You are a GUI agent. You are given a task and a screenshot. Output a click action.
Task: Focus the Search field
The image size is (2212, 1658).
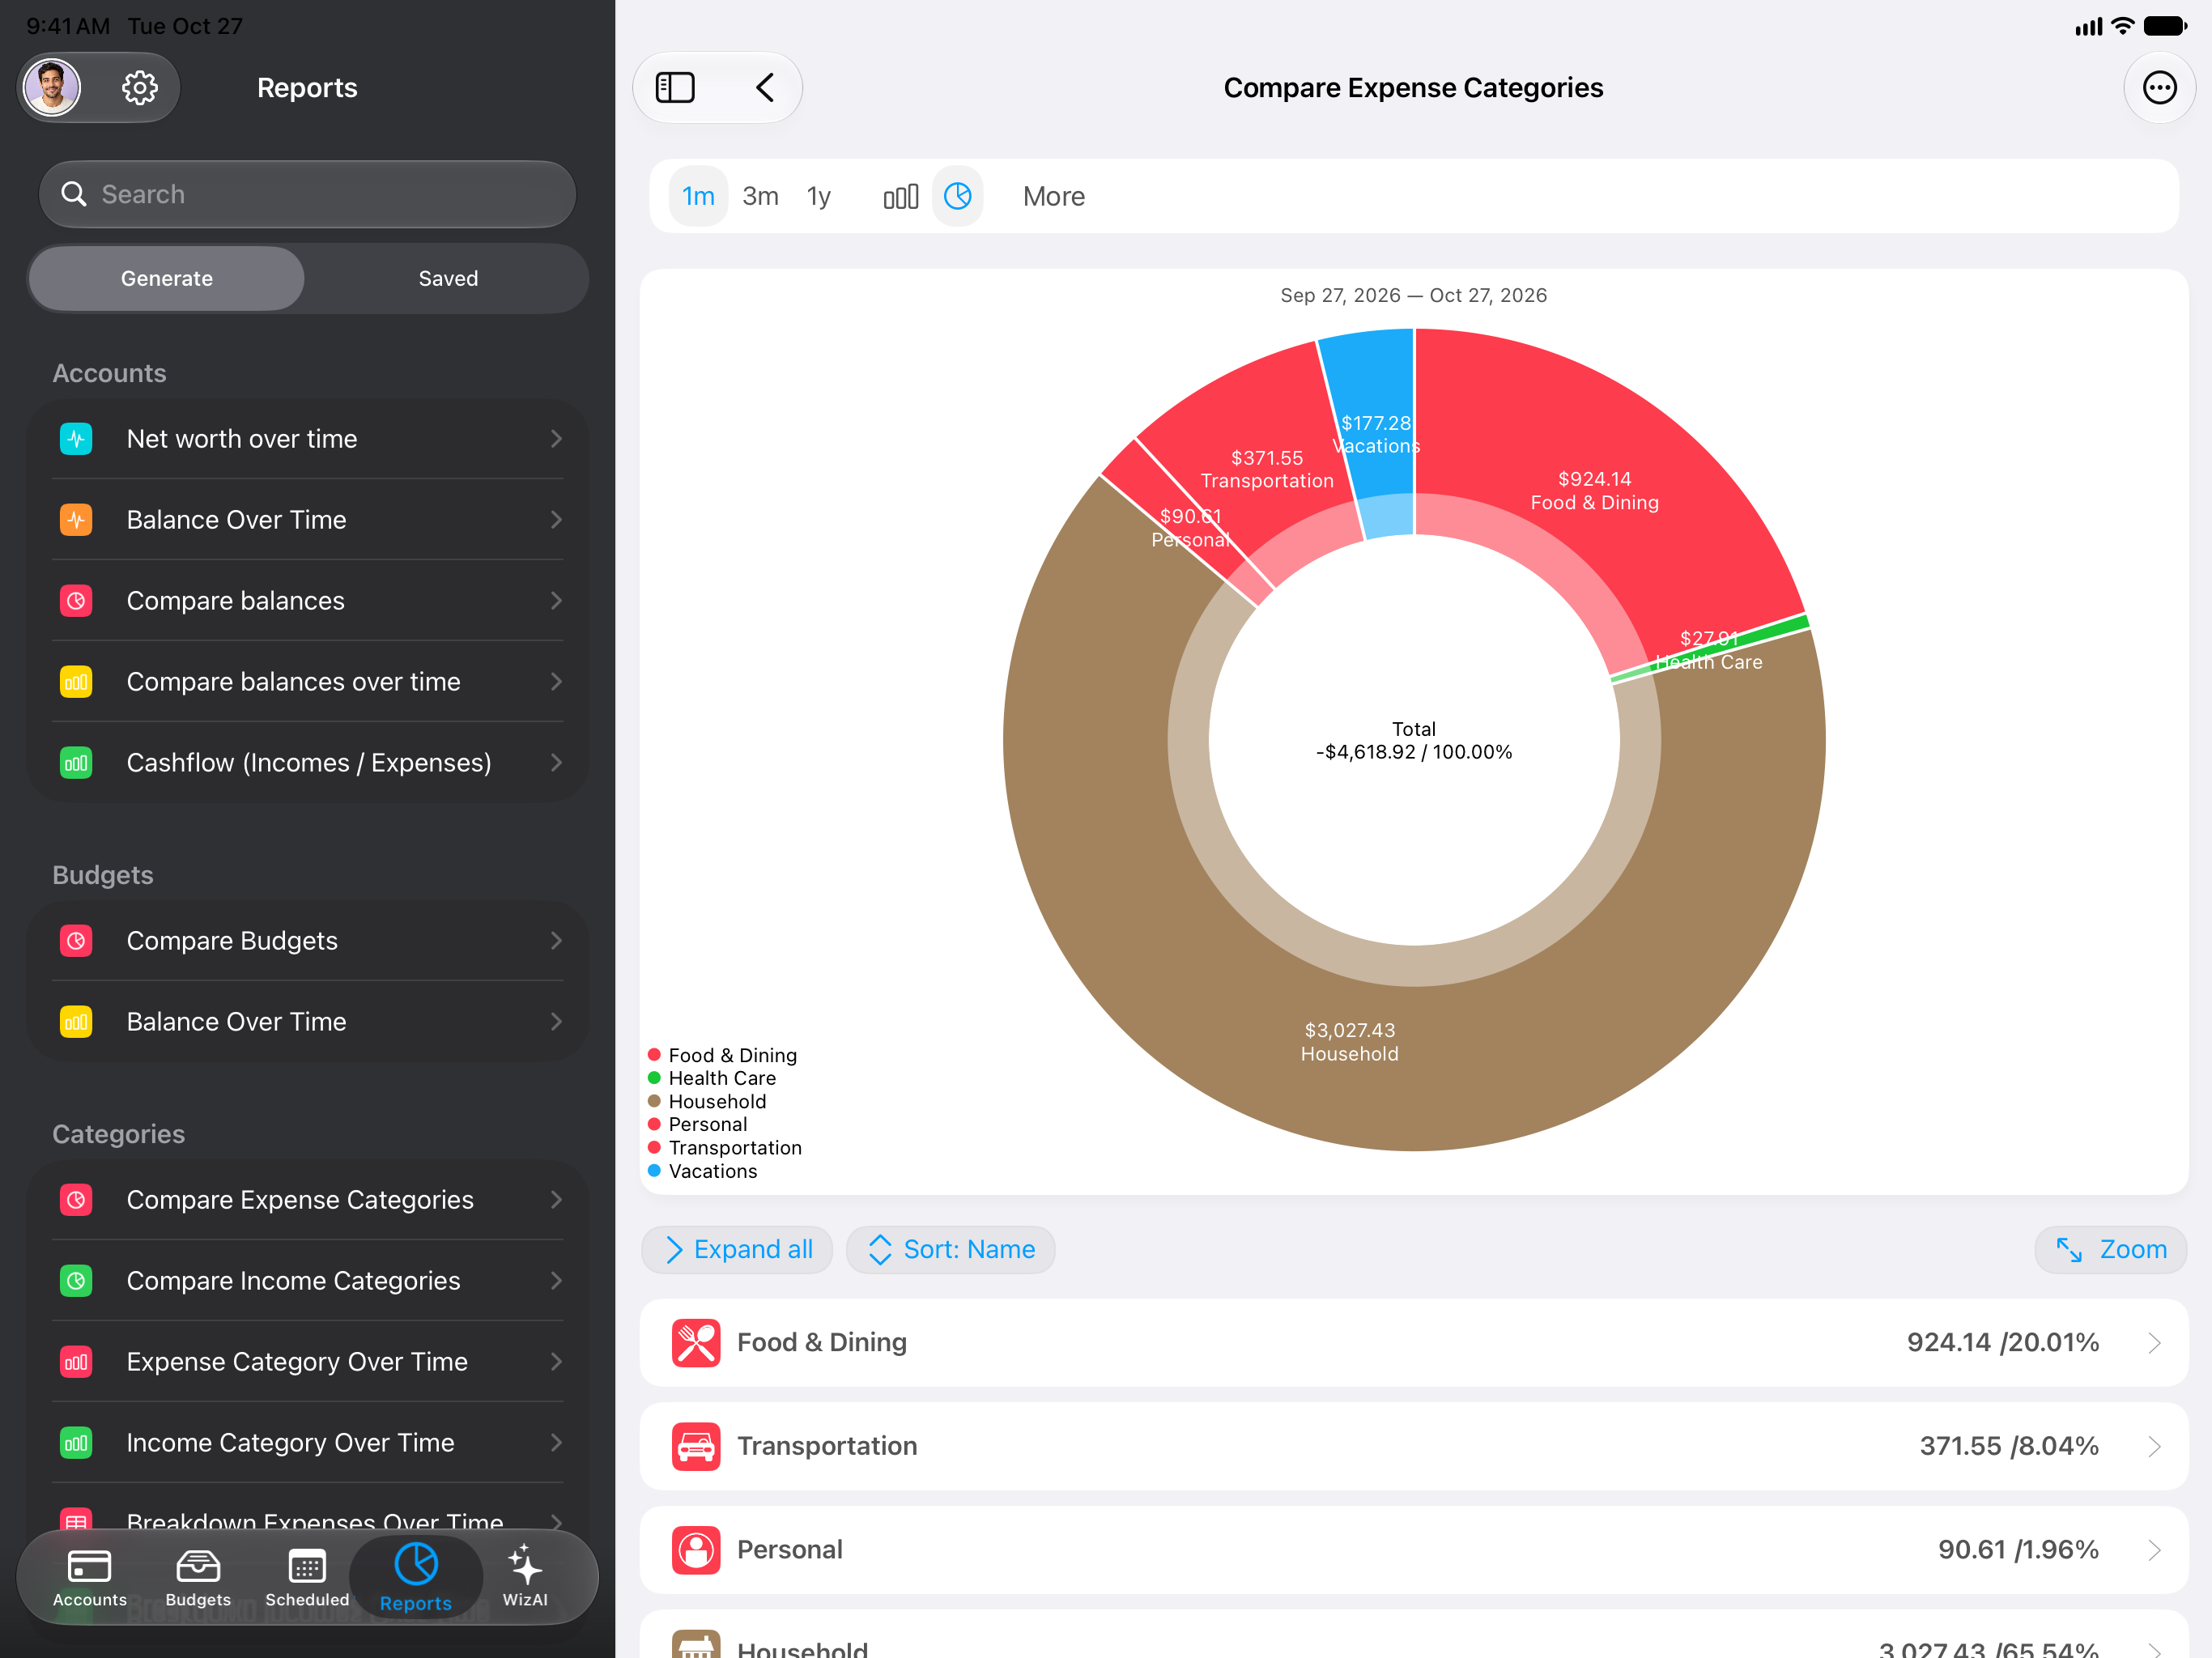click(307, 194)
